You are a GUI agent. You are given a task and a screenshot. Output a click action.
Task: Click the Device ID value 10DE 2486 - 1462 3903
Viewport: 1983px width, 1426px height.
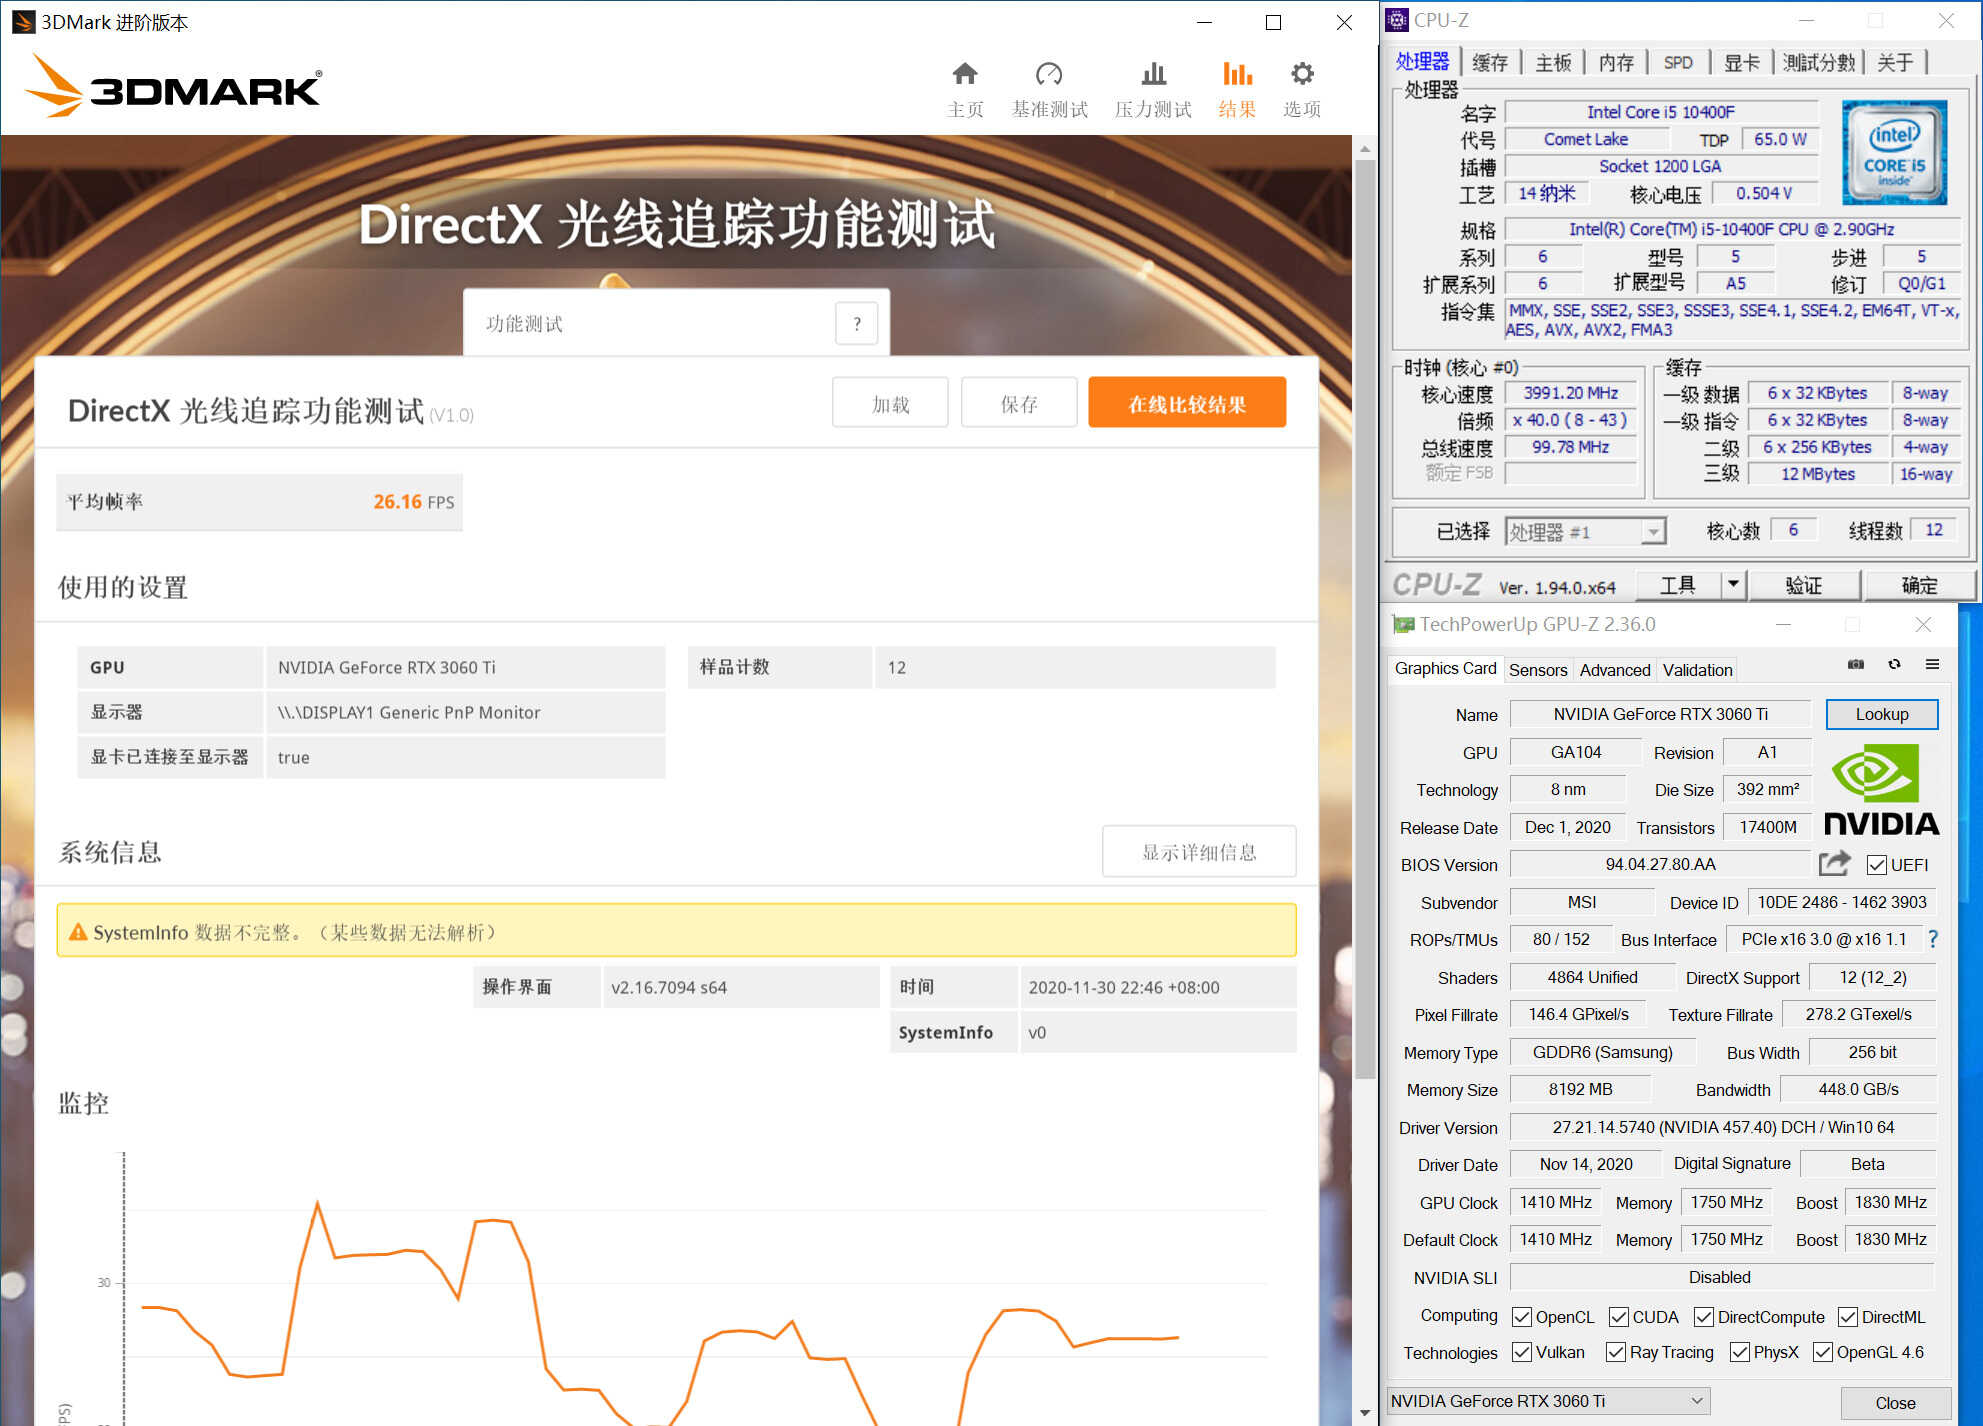tap(1842, 902)
